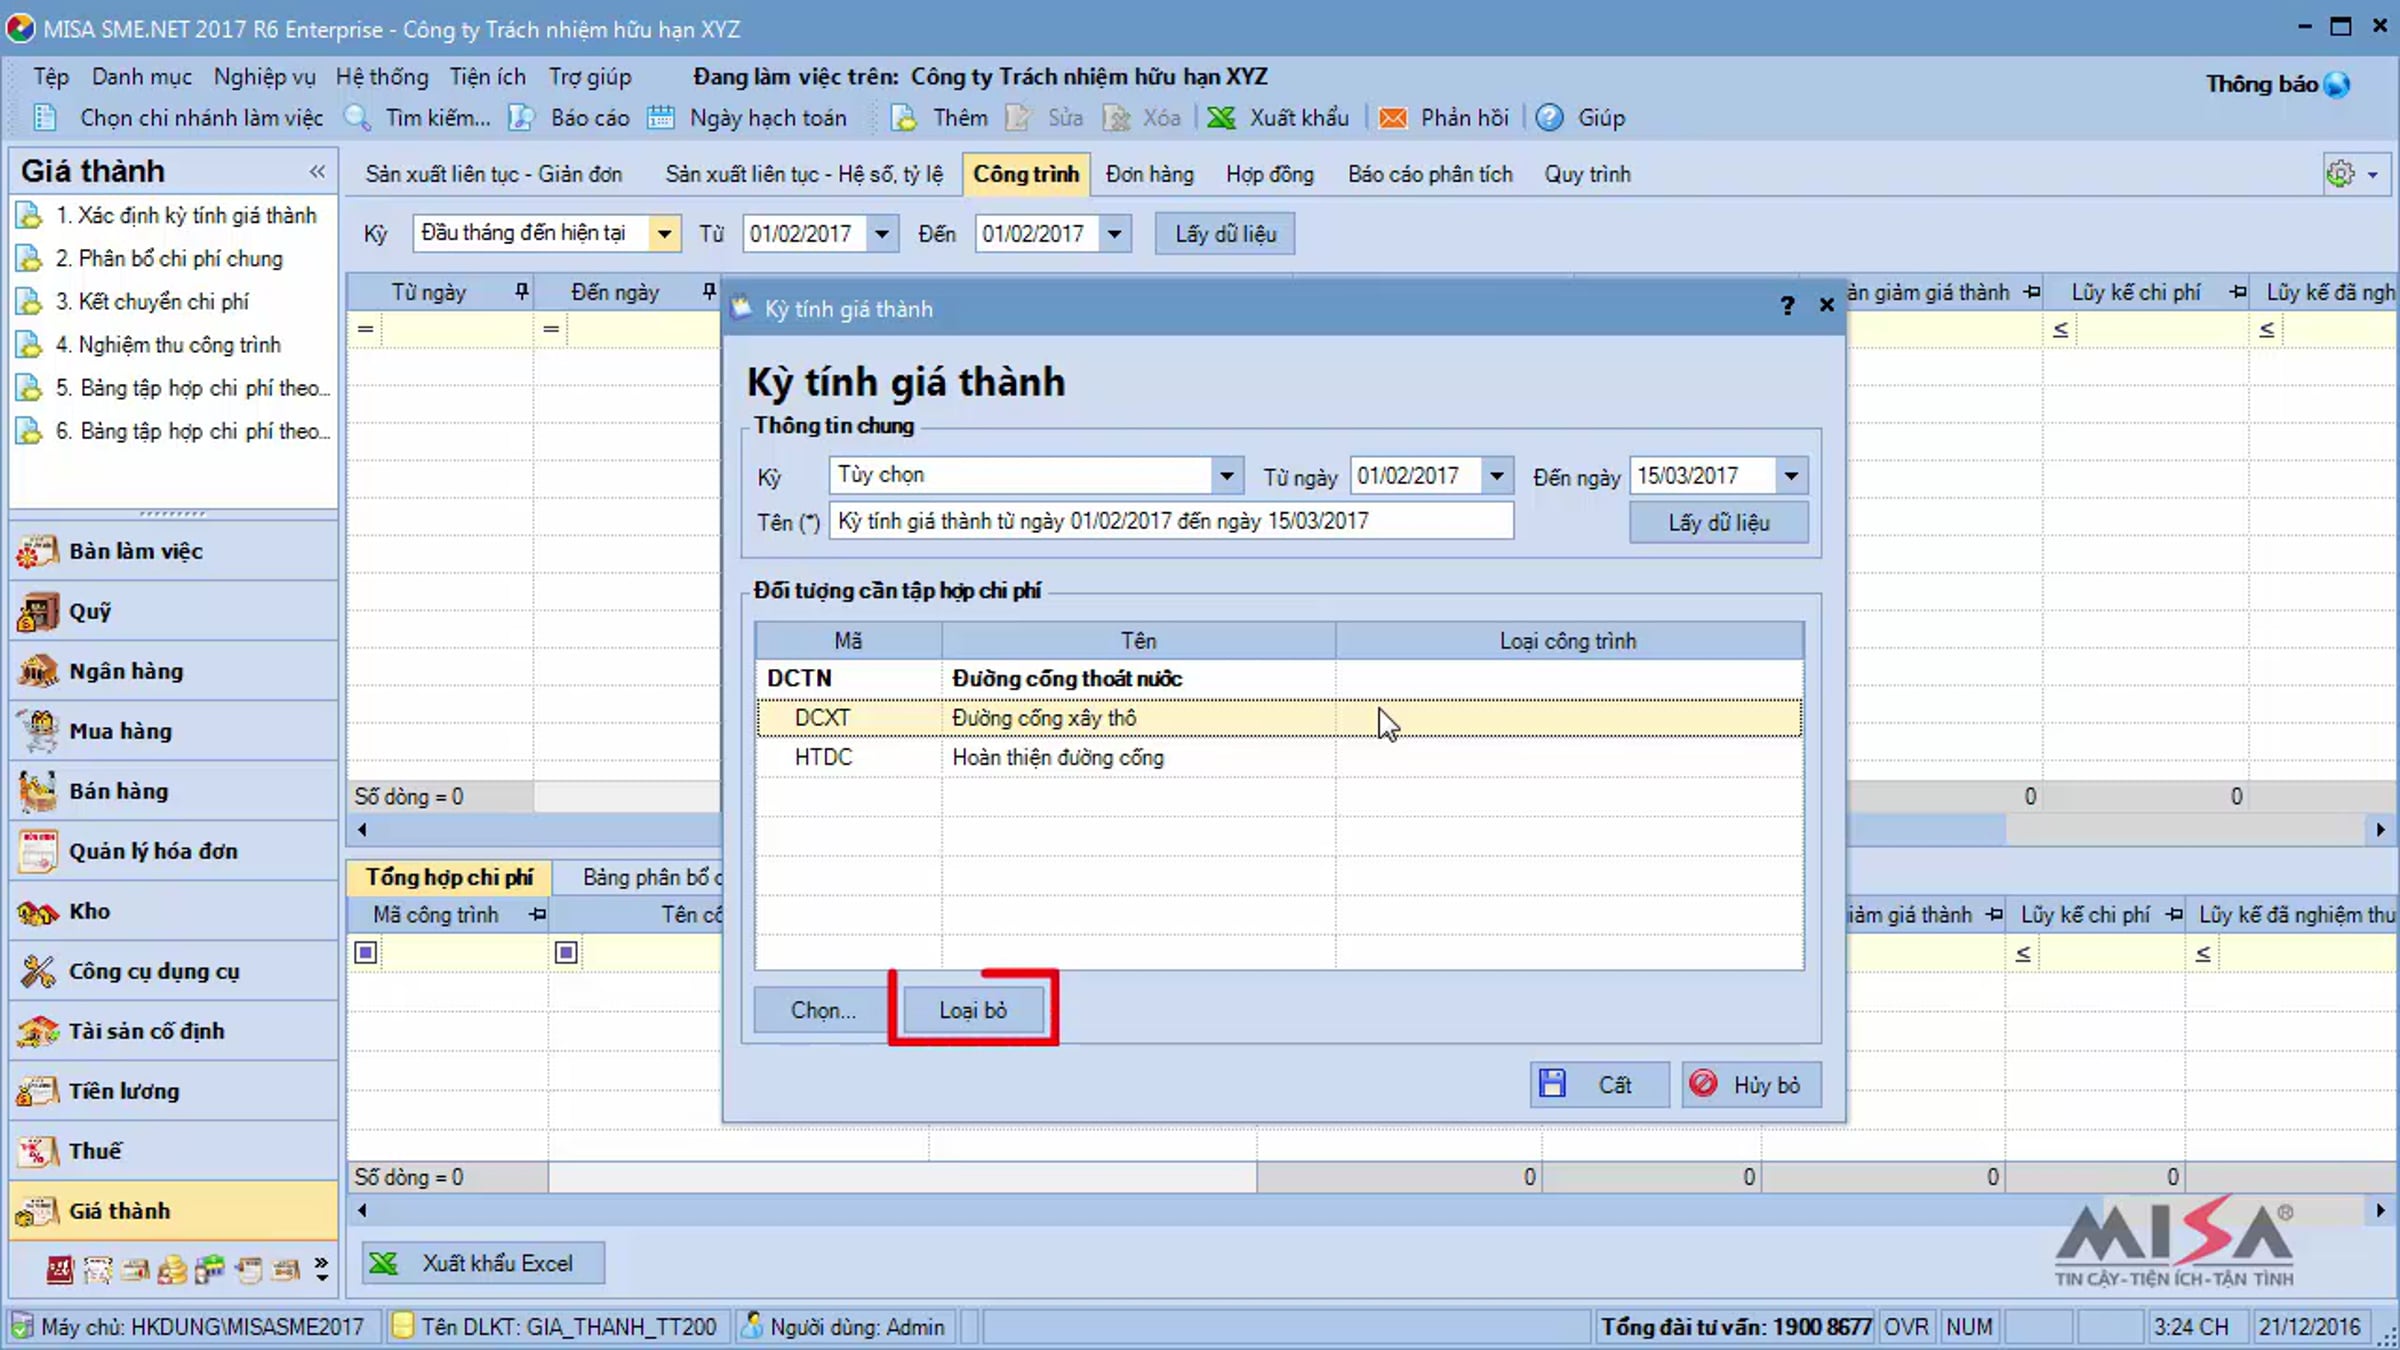Open the Thông báo globe notification
Viewport: 2400px width, 1350px height.
click(x=2337, y=85)
